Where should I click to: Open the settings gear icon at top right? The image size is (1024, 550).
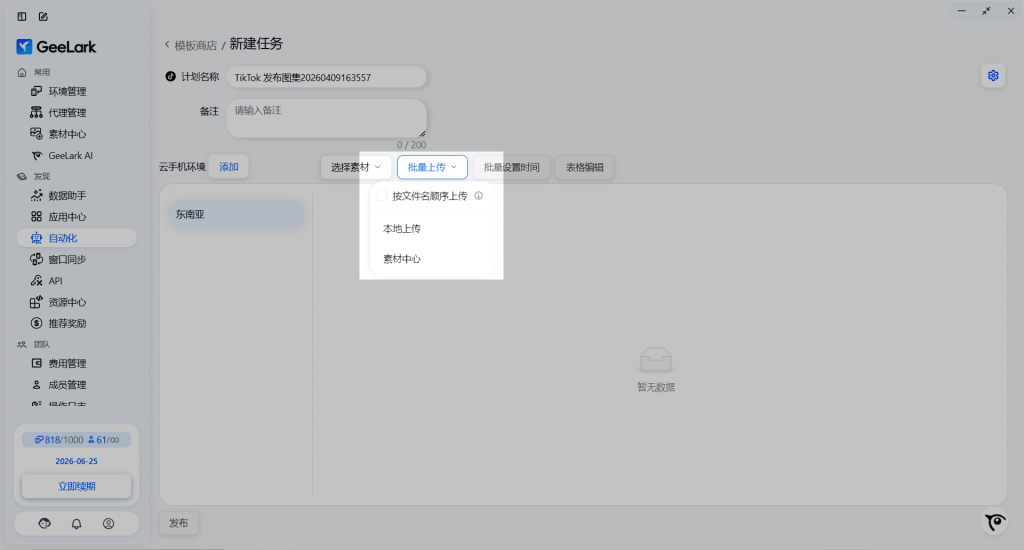click(993, 76)
